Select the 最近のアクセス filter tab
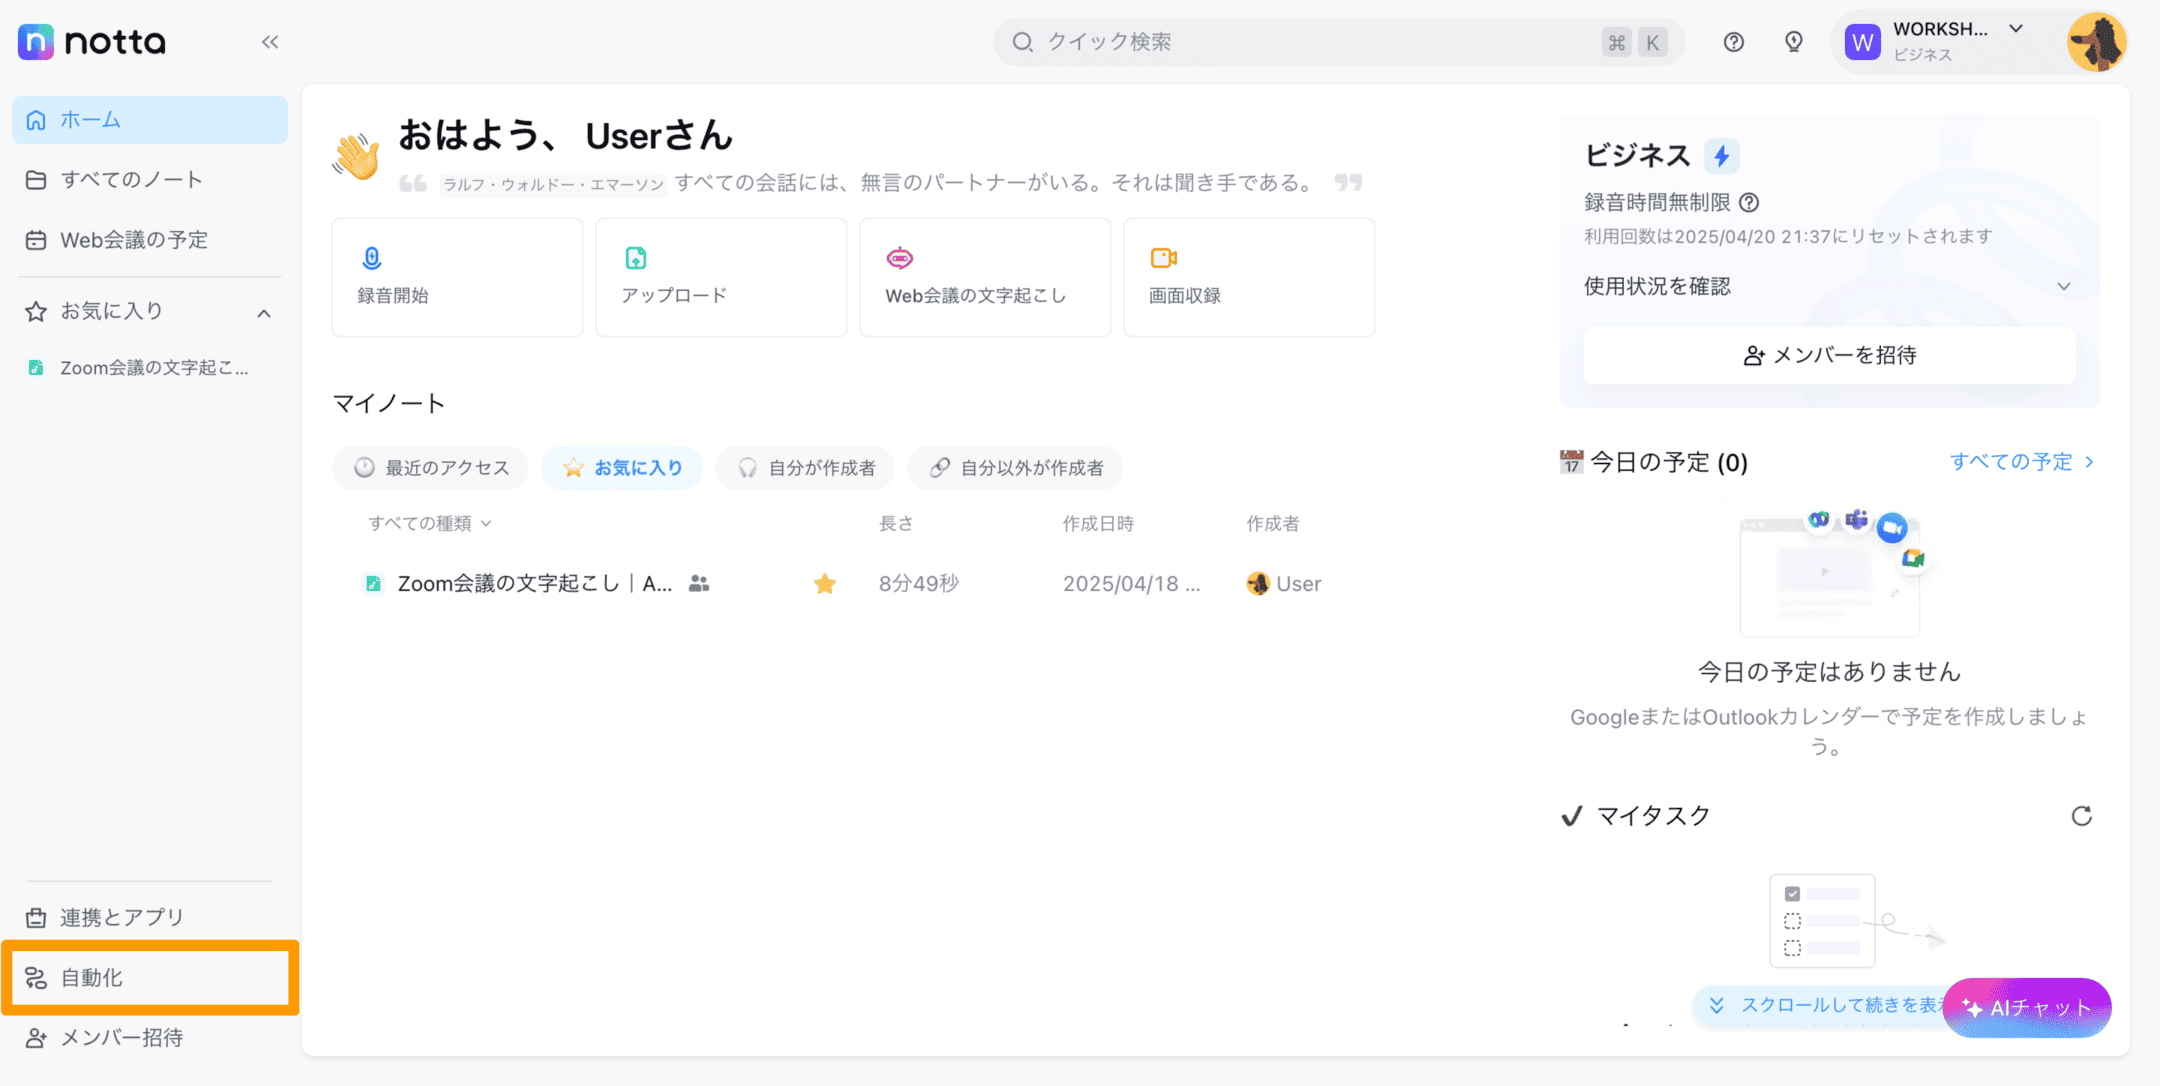Image resolution: width=2160 pixels, height=1086 pixels. point(431,468)
